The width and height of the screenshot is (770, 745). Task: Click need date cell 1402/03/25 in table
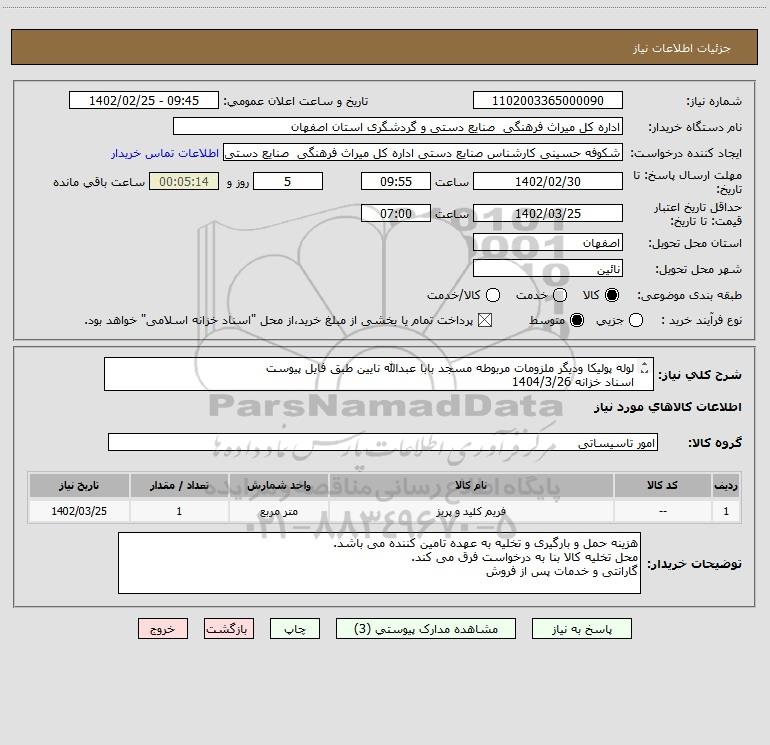tap(79, 511)
